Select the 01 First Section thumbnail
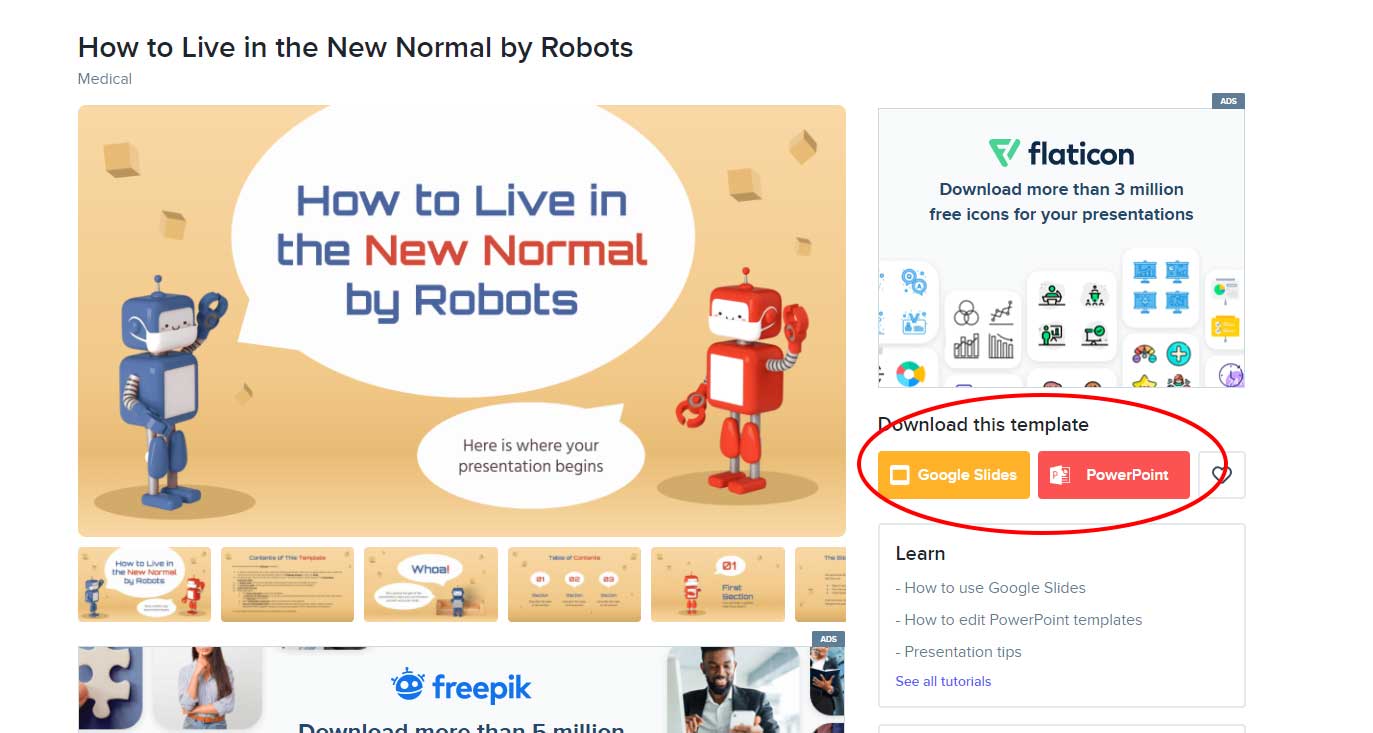Screen dimensions: 1373x733 [x=718, y=584]
